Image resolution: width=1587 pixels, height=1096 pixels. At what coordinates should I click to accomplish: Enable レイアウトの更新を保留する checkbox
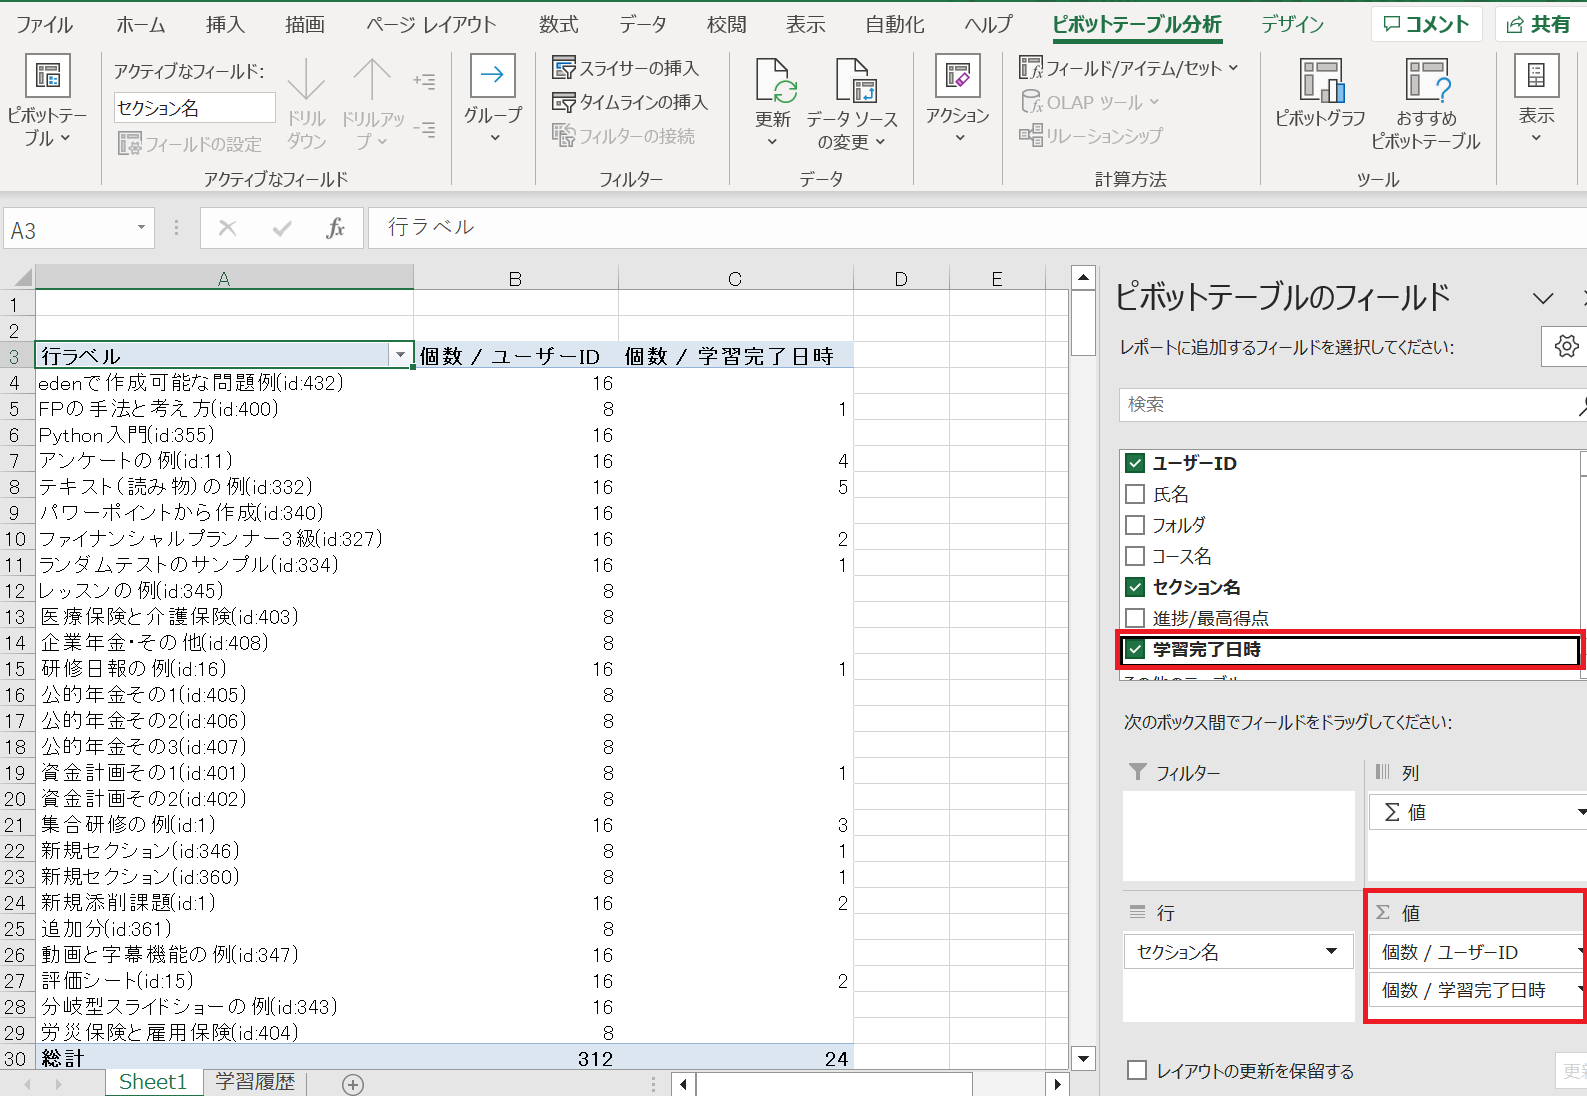click(x=1137, y=1070)
